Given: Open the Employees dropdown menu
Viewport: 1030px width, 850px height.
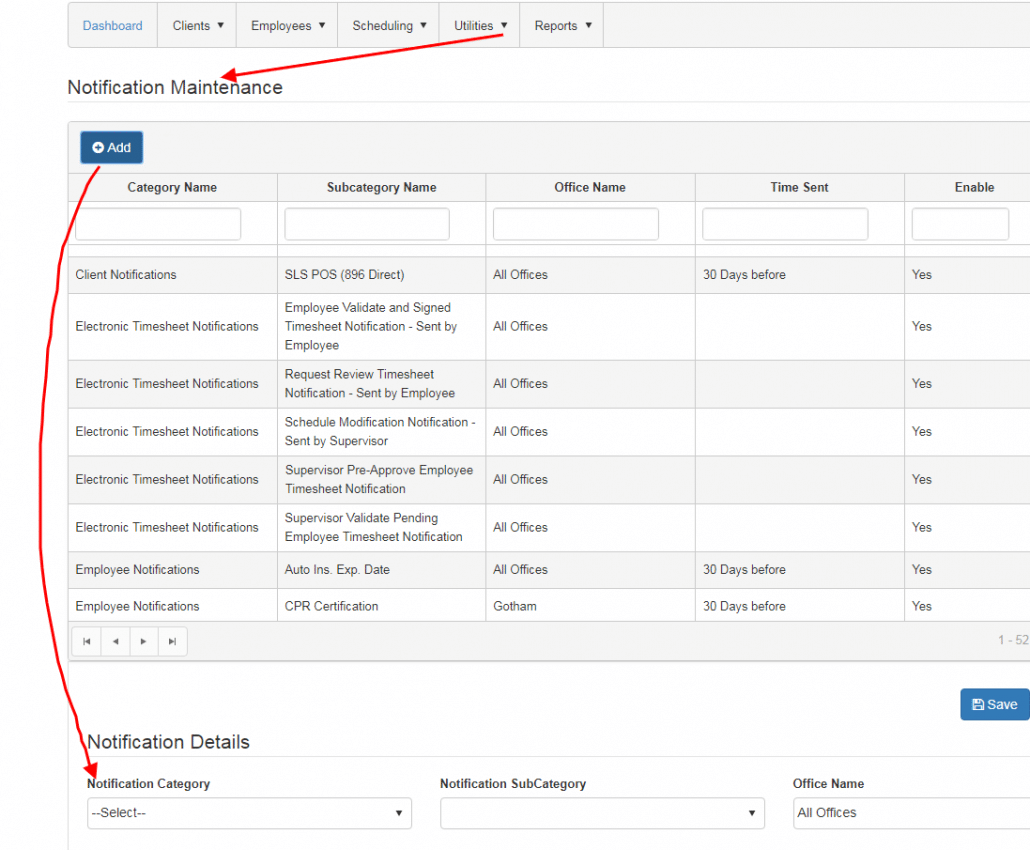Looking at the screenshot, I should (287, 26).
